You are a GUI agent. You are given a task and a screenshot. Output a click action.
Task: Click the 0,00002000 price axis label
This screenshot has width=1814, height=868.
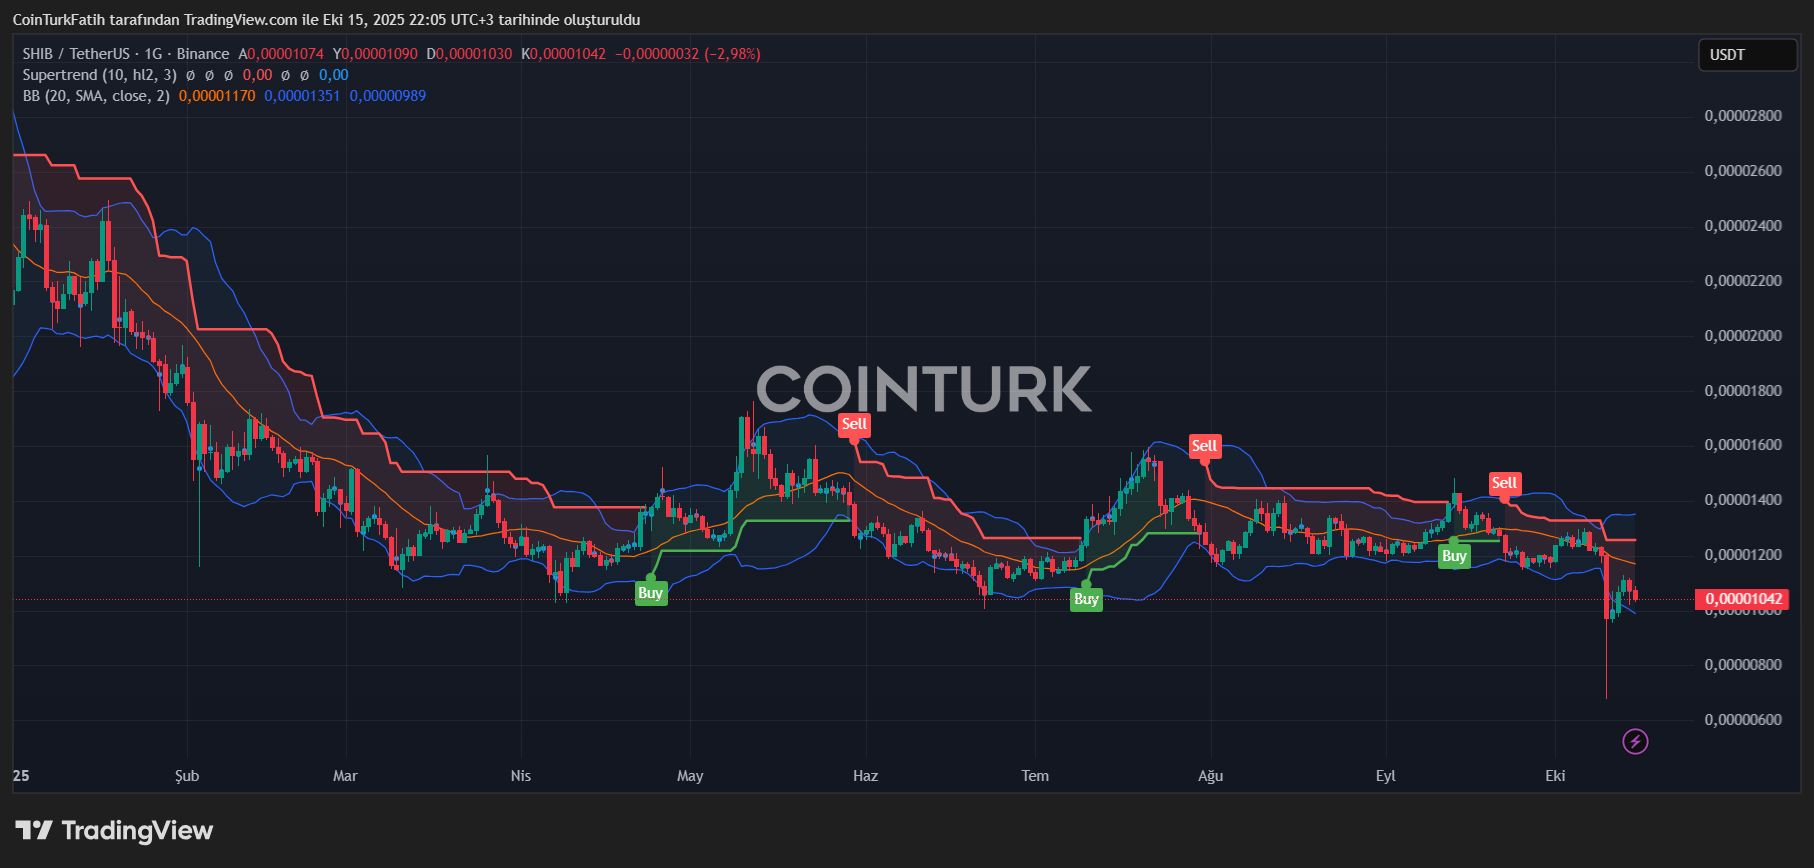click(x=1743, y=336)
